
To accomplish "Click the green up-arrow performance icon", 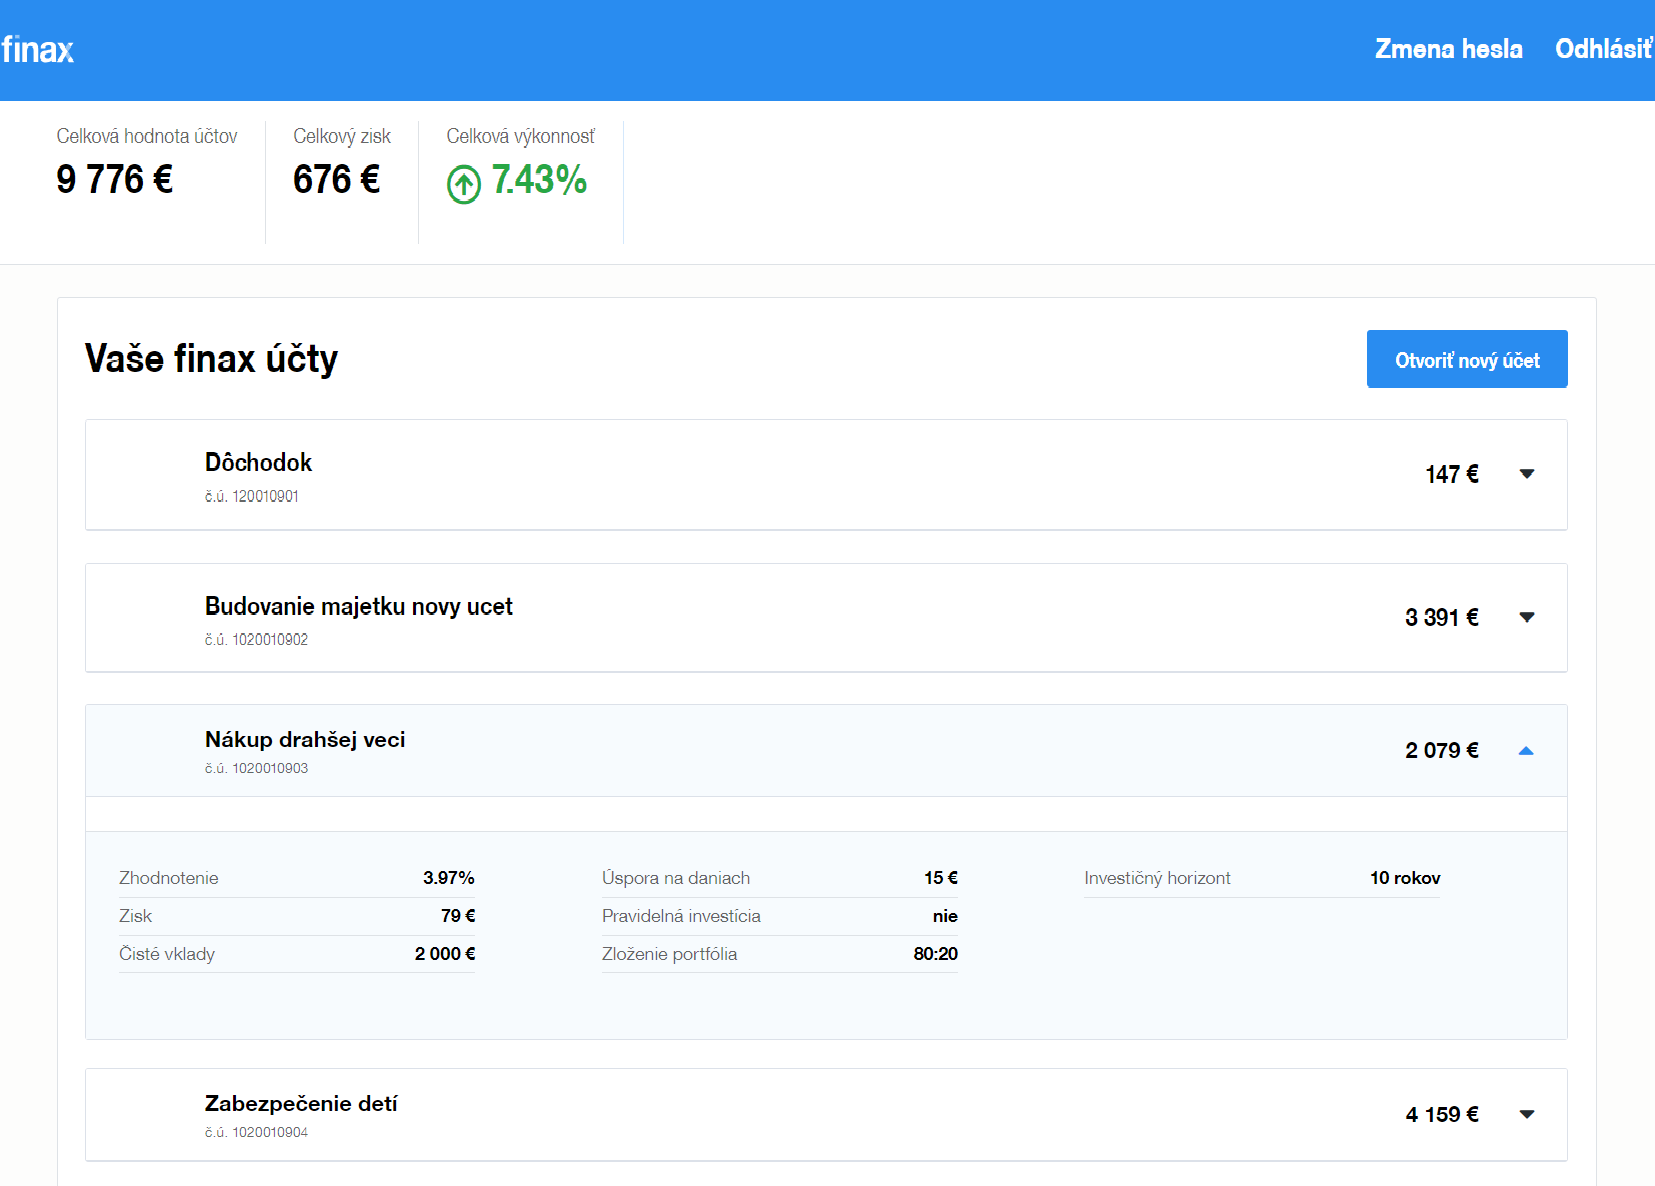I will 463,184.
